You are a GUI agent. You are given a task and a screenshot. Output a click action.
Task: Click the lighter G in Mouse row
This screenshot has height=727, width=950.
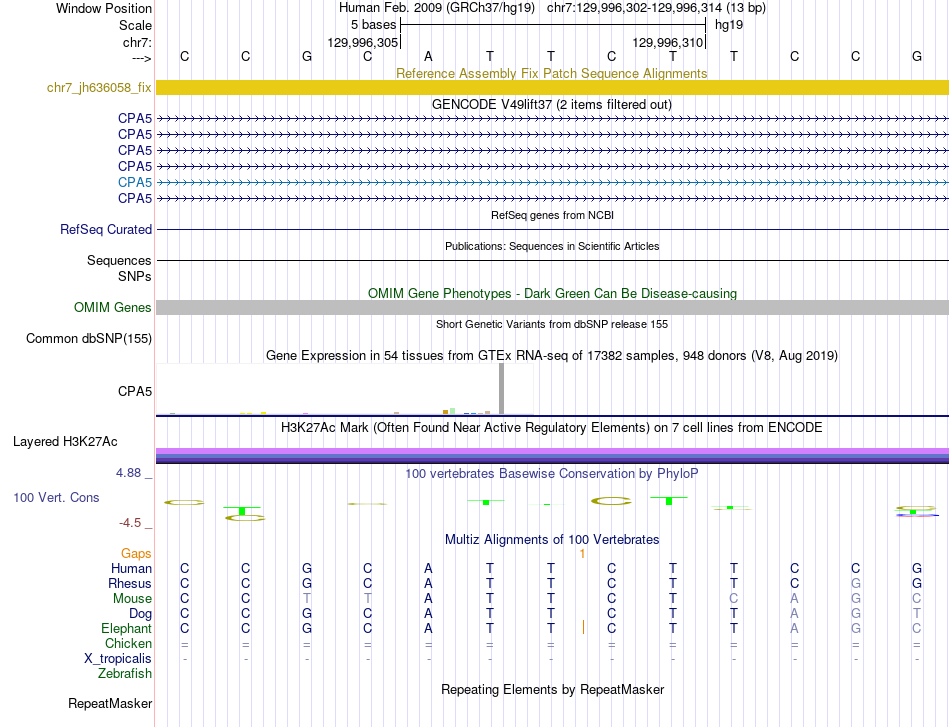point(855,599)
